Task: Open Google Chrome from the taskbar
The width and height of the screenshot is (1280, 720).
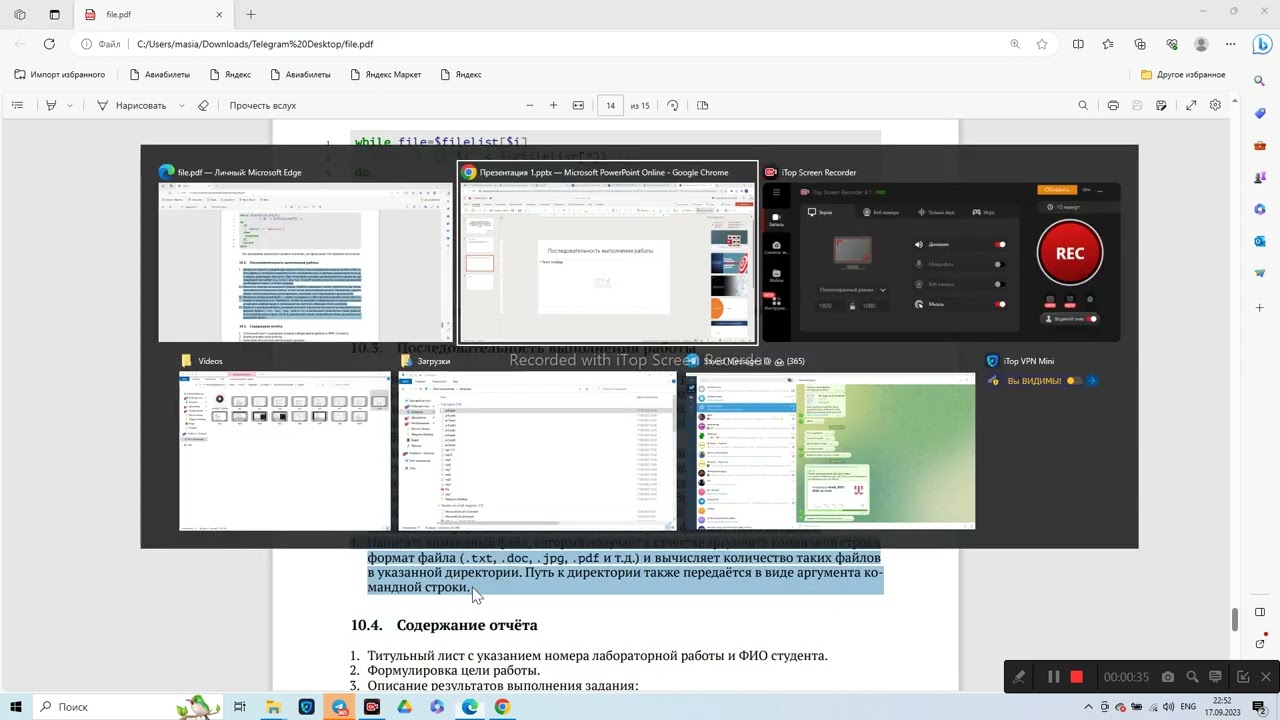Action: pyautogui.click(x=502, y=707)
